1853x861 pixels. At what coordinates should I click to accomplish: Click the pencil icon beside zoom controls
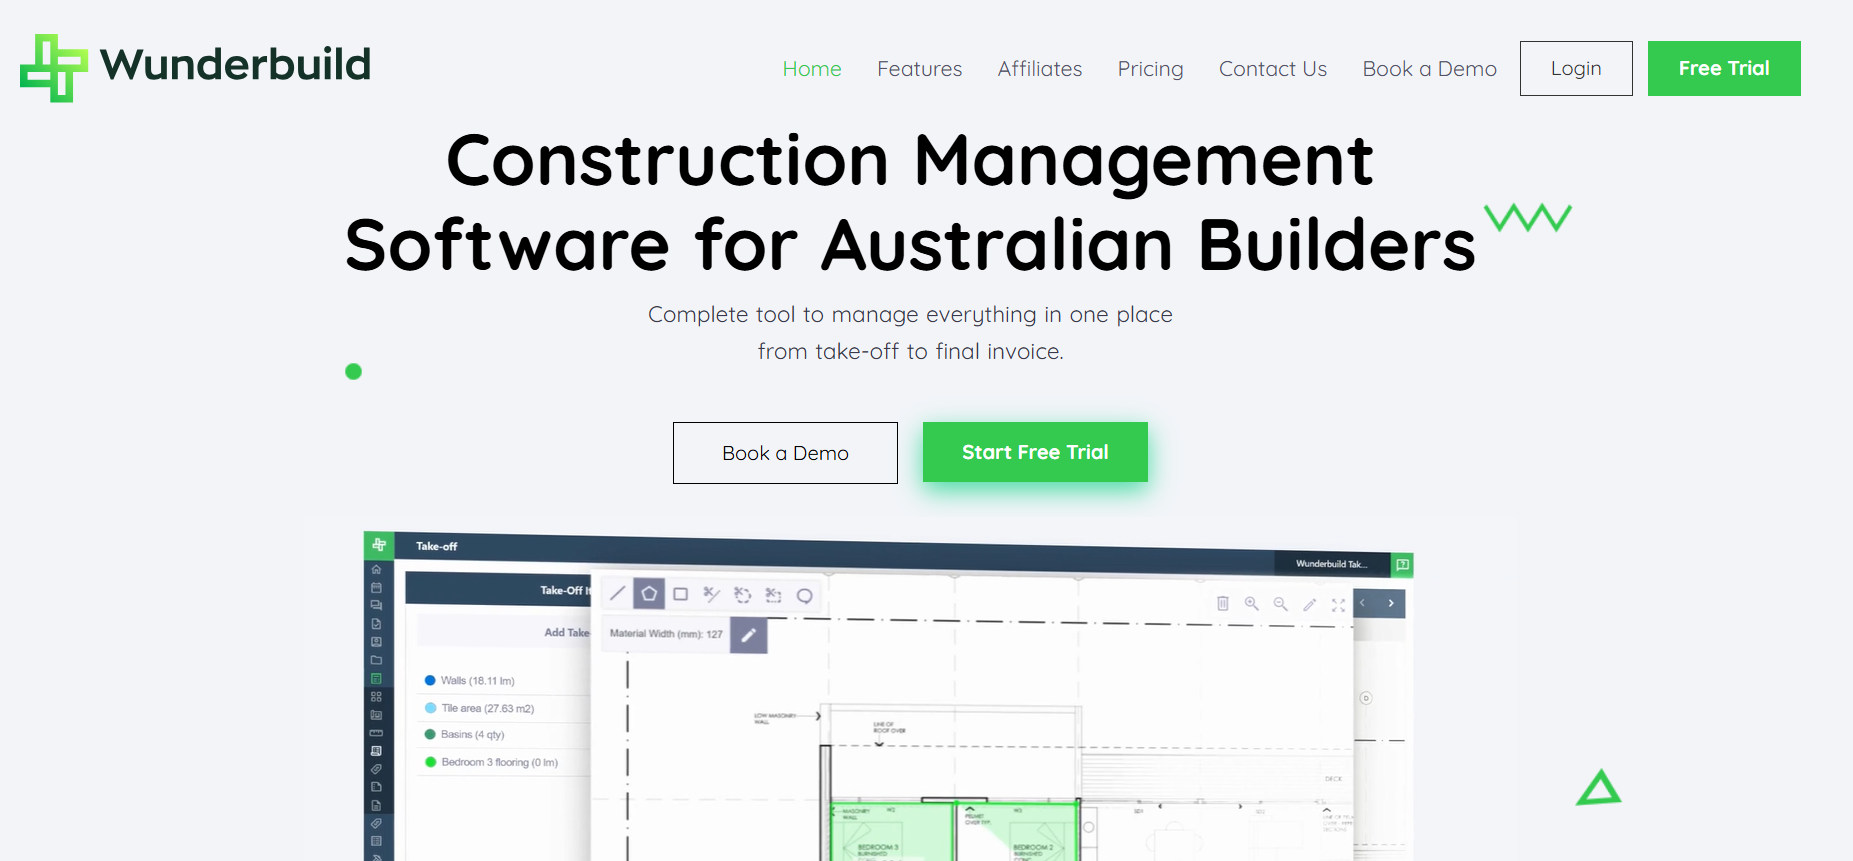[x=1310, y=604]
